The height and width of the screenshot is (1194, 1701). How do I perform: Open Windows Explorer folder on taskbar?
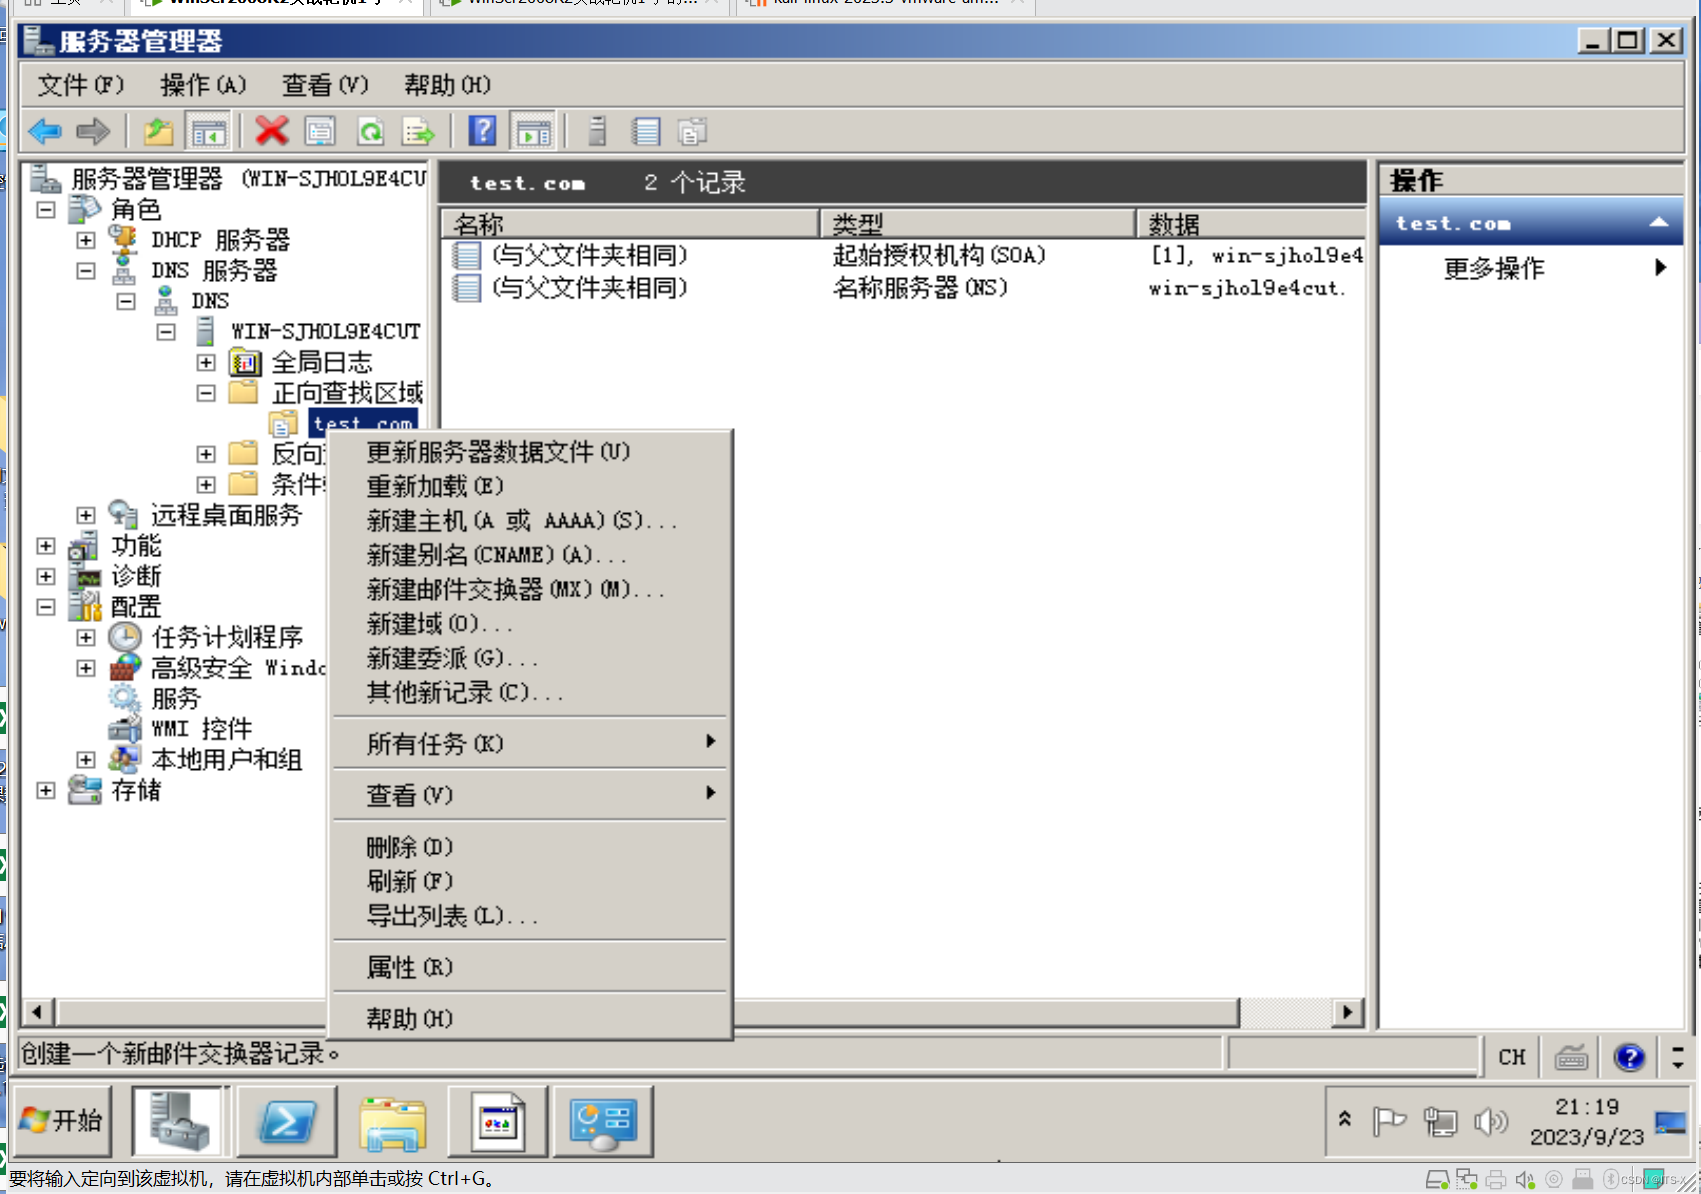coord(393,1121)
